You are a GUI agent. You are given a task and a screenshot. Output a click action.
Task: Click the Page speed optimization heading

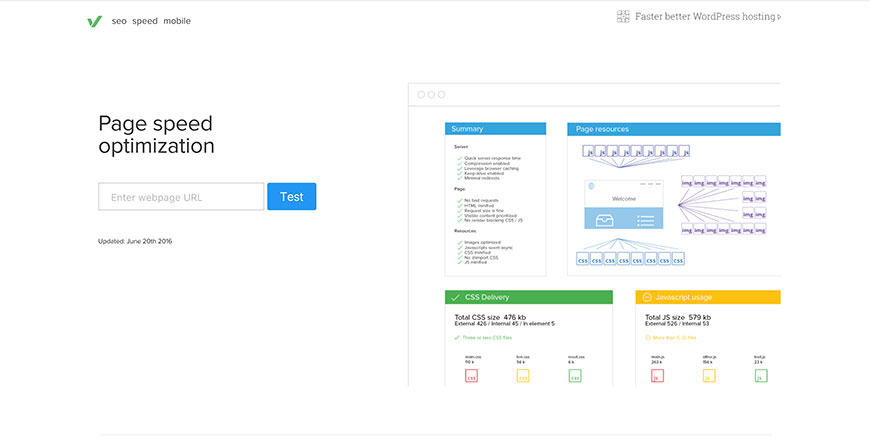click(156, 135)
